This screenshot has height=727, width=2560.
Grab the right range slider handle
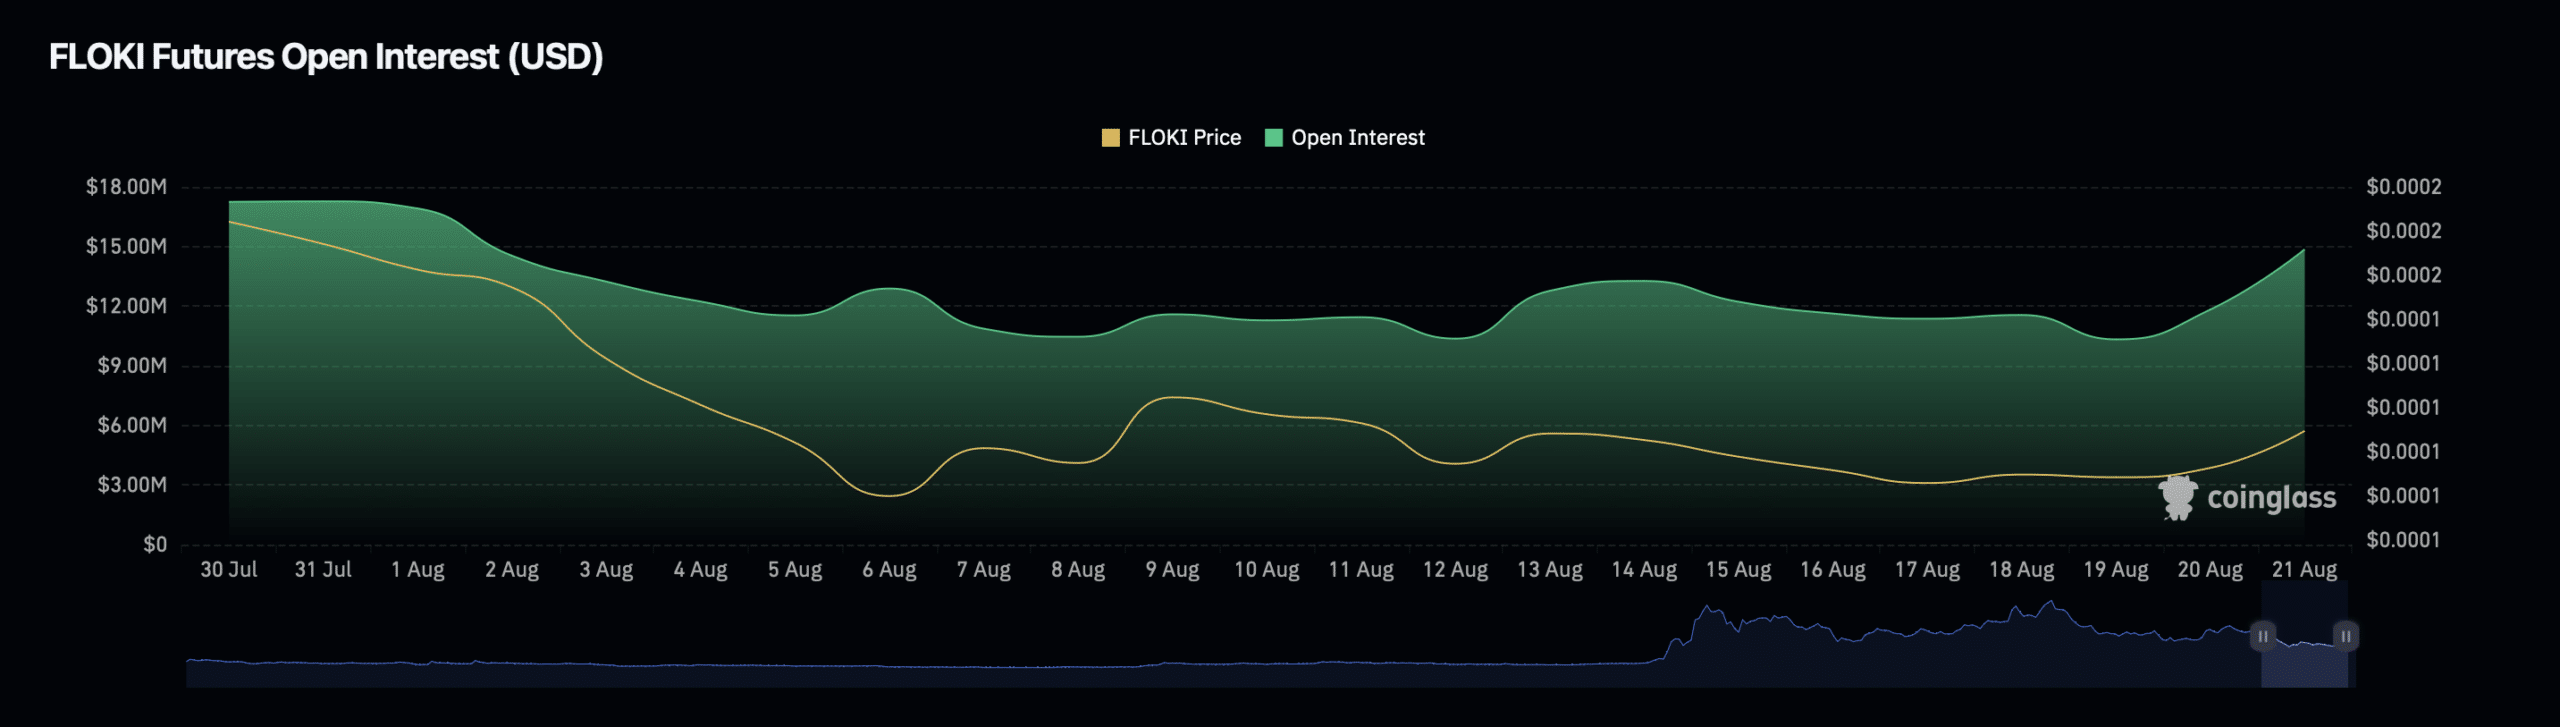click(2346, 636)
